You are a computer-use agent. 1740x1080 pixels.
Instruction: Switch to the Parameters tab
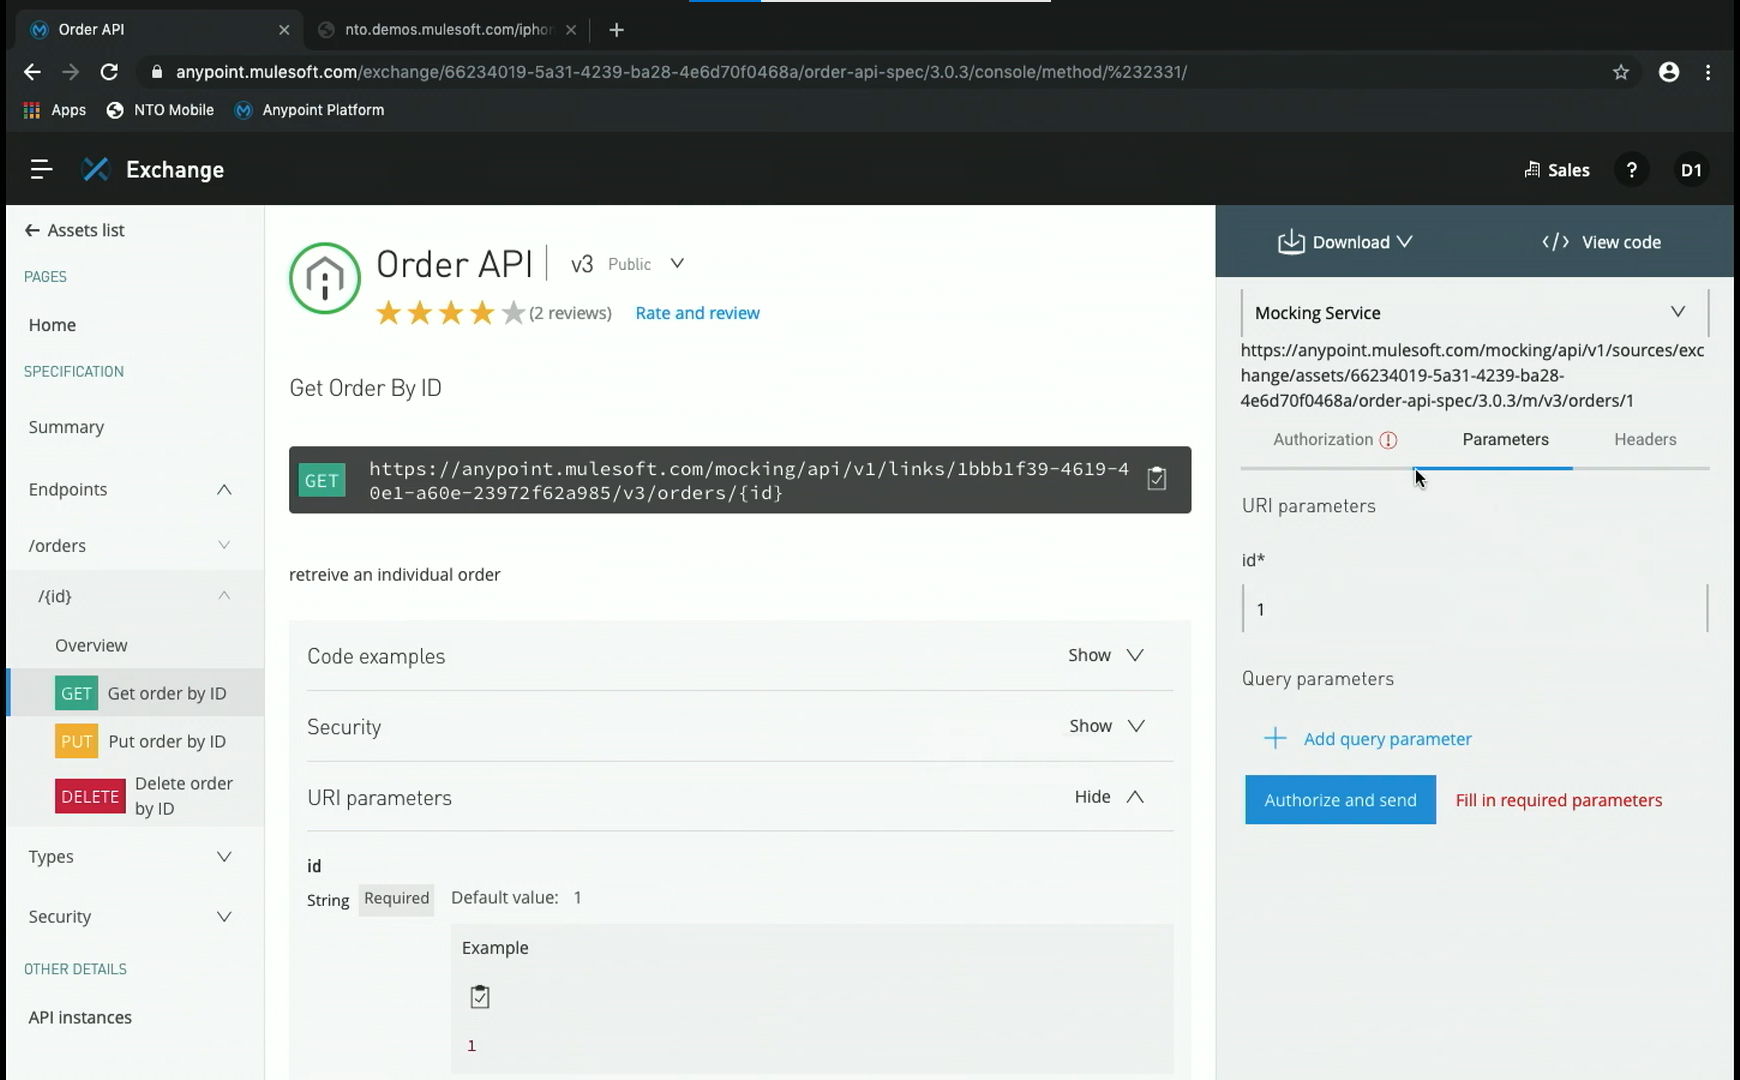[1505, 440]
